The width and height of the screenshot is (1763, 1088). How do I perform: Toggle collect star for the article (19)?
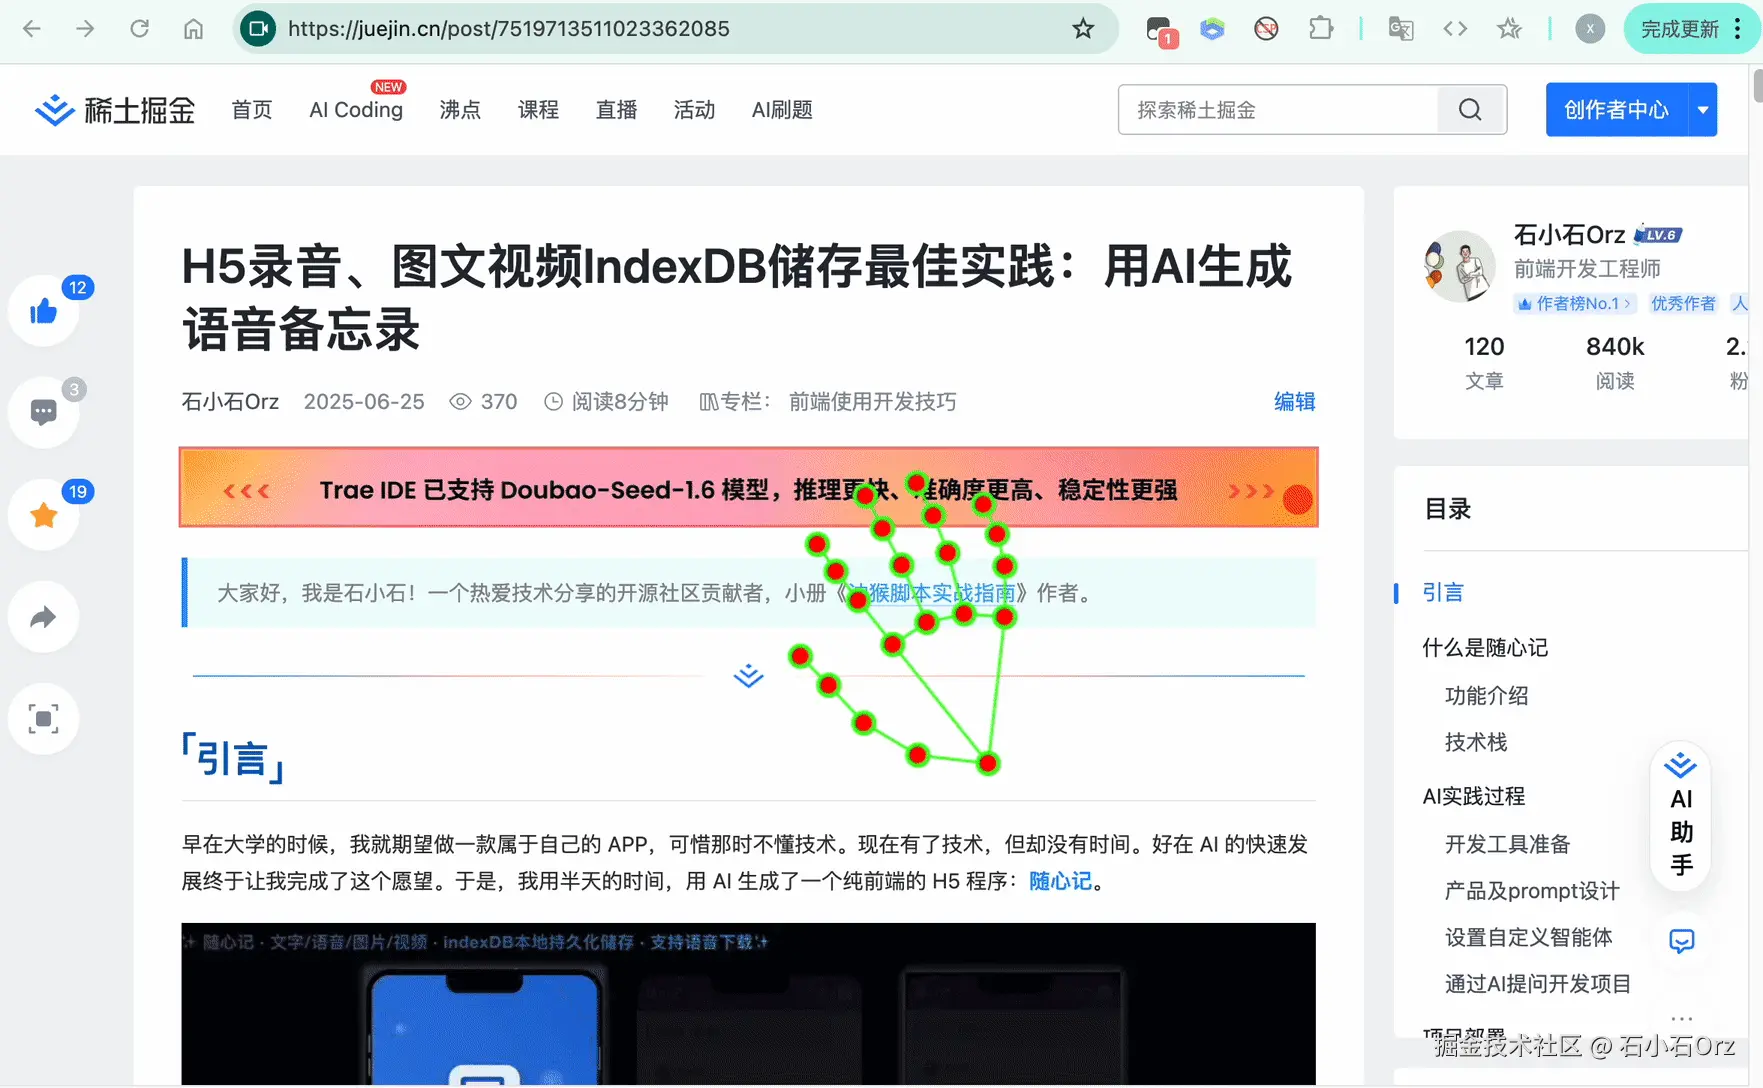pyautogui.click(x=44, y=515)
